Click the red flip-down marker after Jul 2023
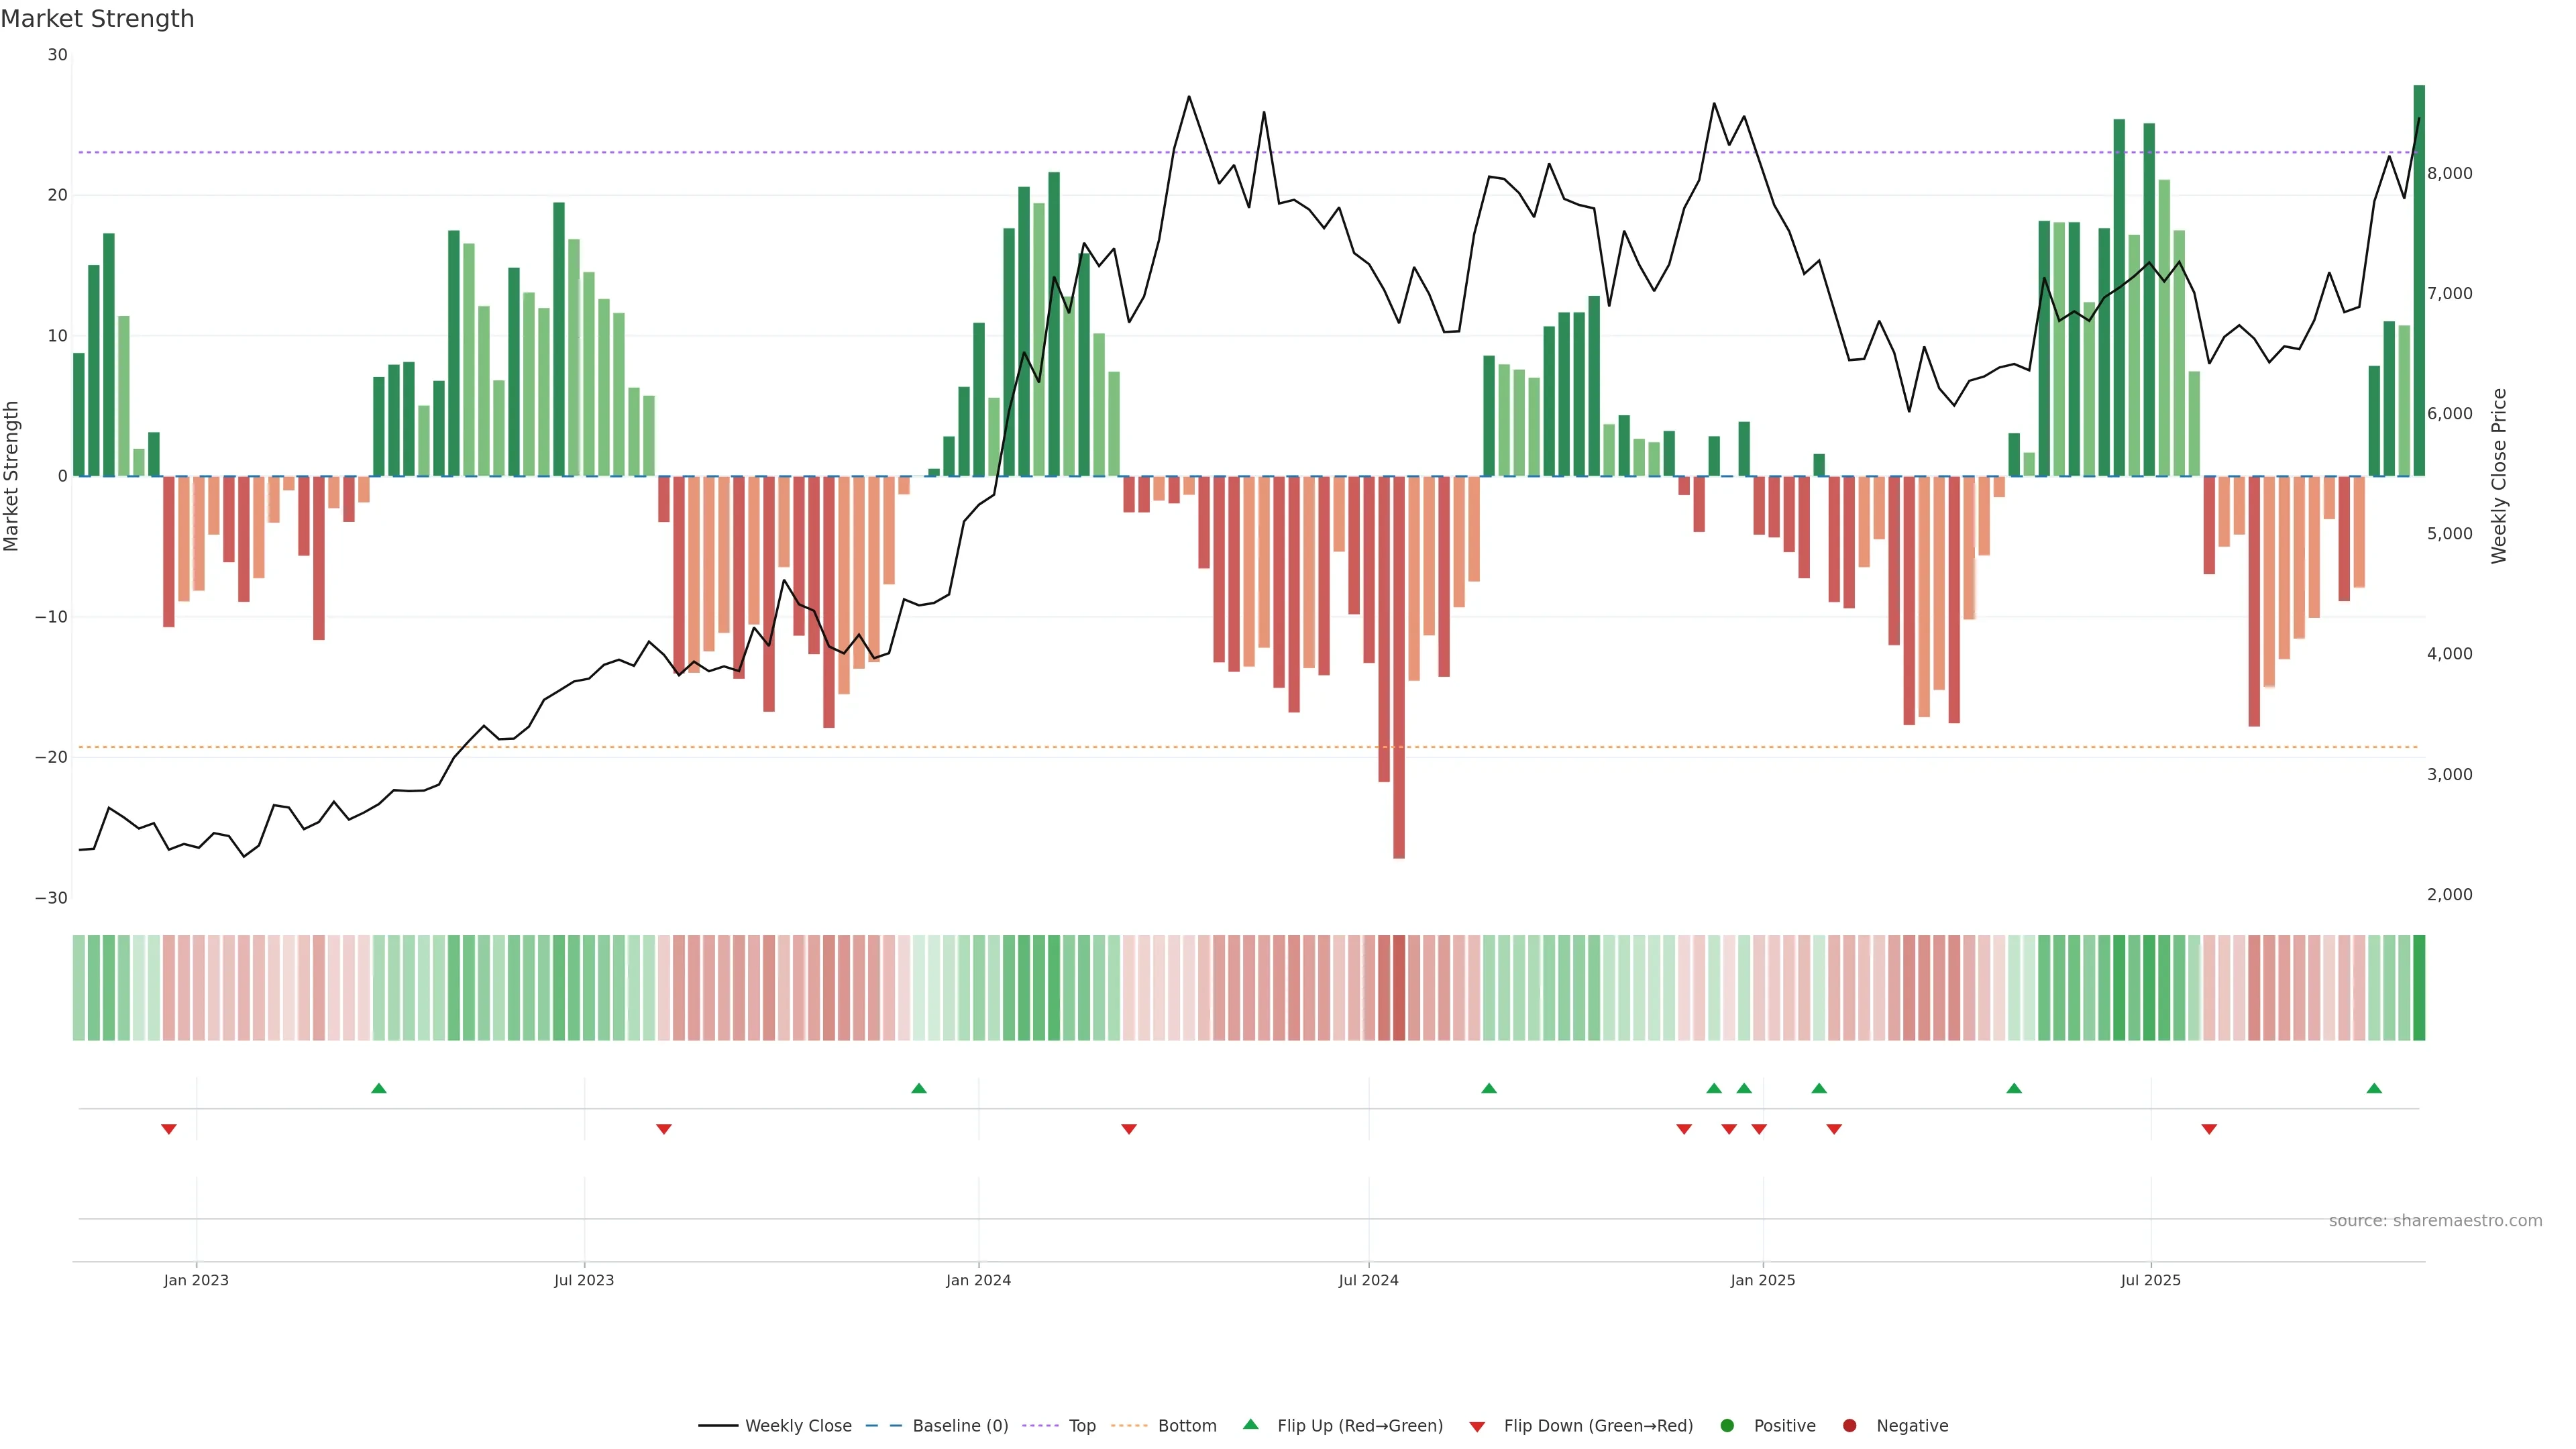Screen dimensions: 2576x1449 [x=664, y=1129]
